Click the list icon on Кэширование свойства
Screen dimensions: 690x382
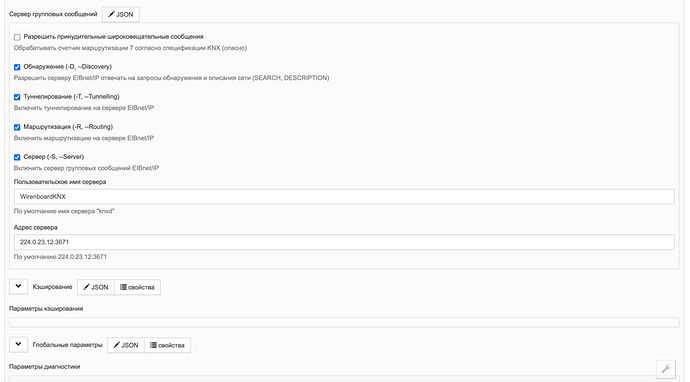123,287
